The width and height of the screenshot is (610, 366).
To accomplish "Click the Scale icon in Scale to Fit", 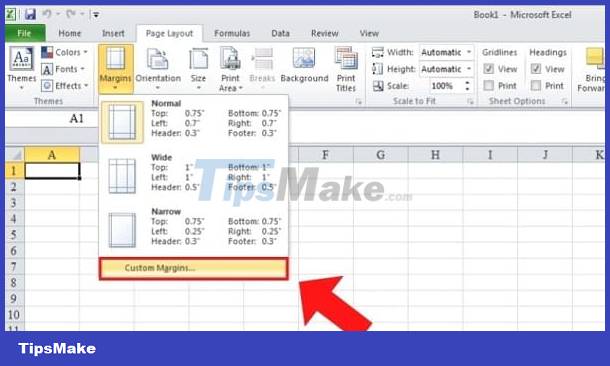I will click(378, 86).
